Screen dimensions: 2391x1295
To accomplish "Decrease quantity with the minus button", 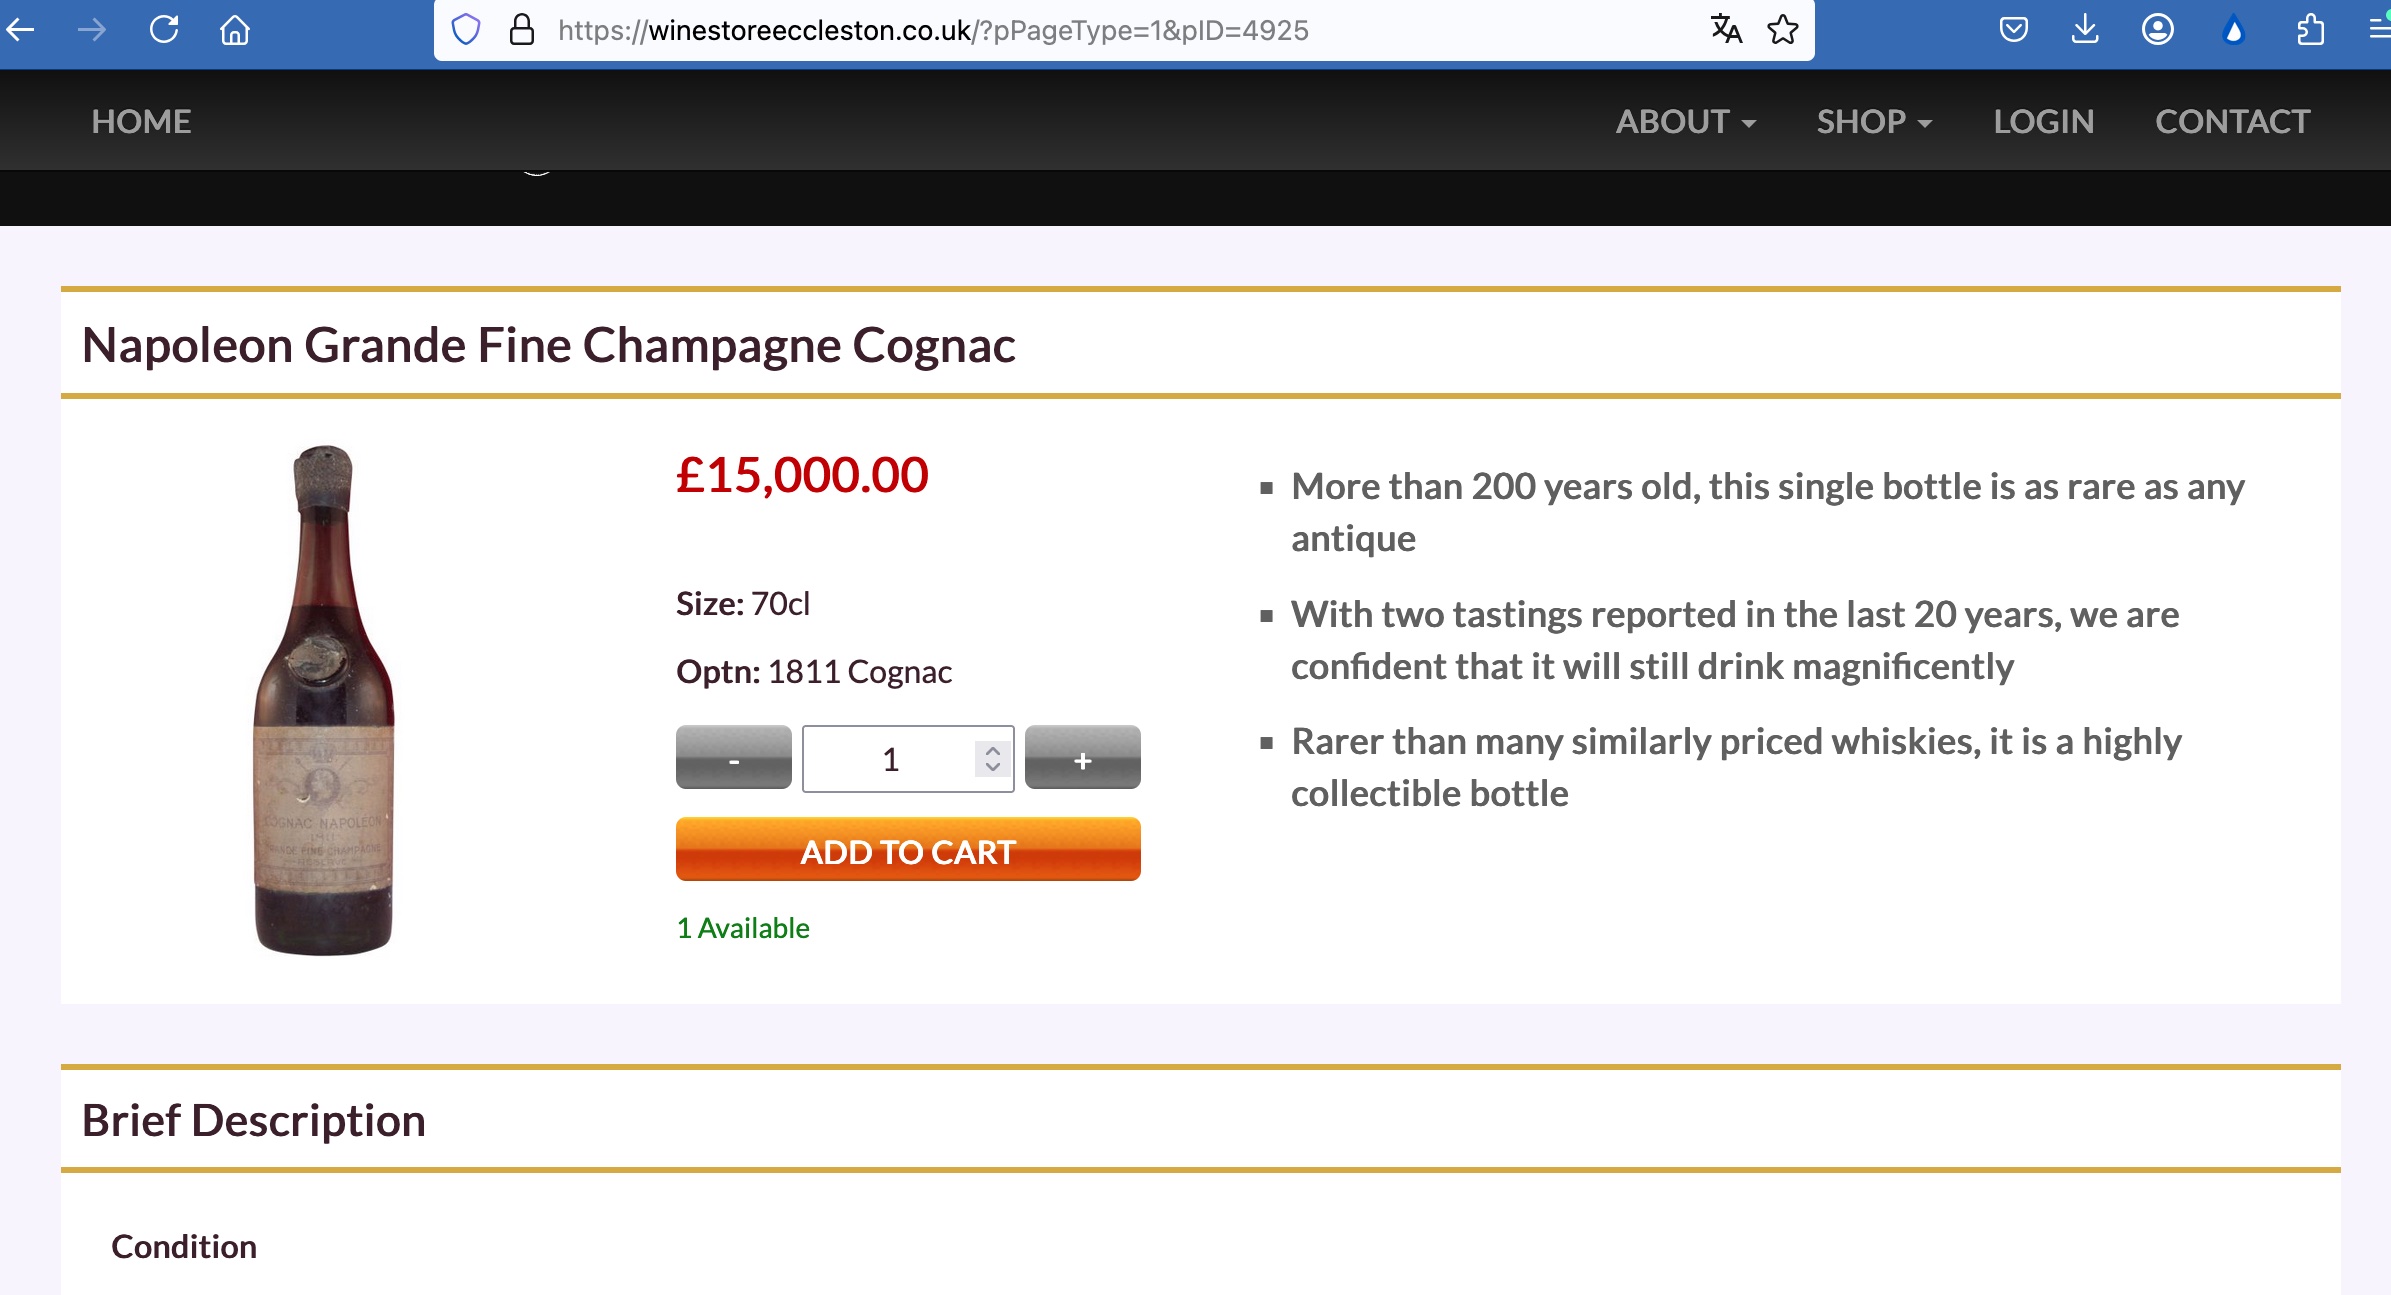I will [733, 758].
